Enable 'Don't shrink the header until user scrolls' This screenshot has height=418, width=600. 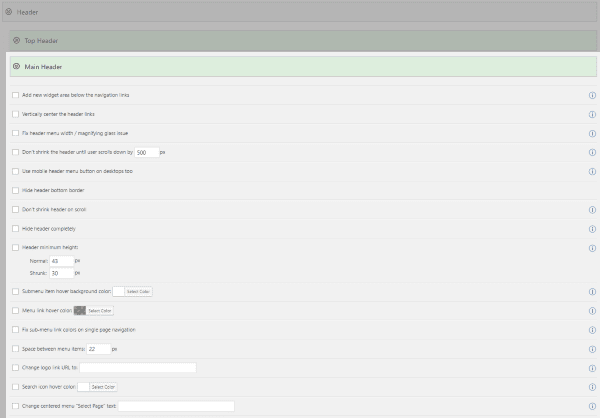(15, 152)
